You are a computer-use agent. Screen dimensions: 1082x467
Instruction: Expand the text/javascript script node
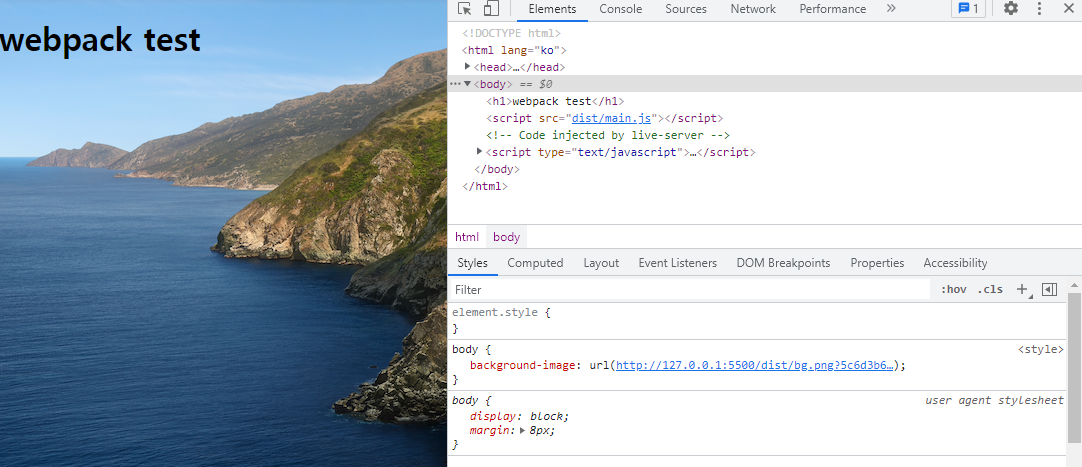(x=480, y=152)
